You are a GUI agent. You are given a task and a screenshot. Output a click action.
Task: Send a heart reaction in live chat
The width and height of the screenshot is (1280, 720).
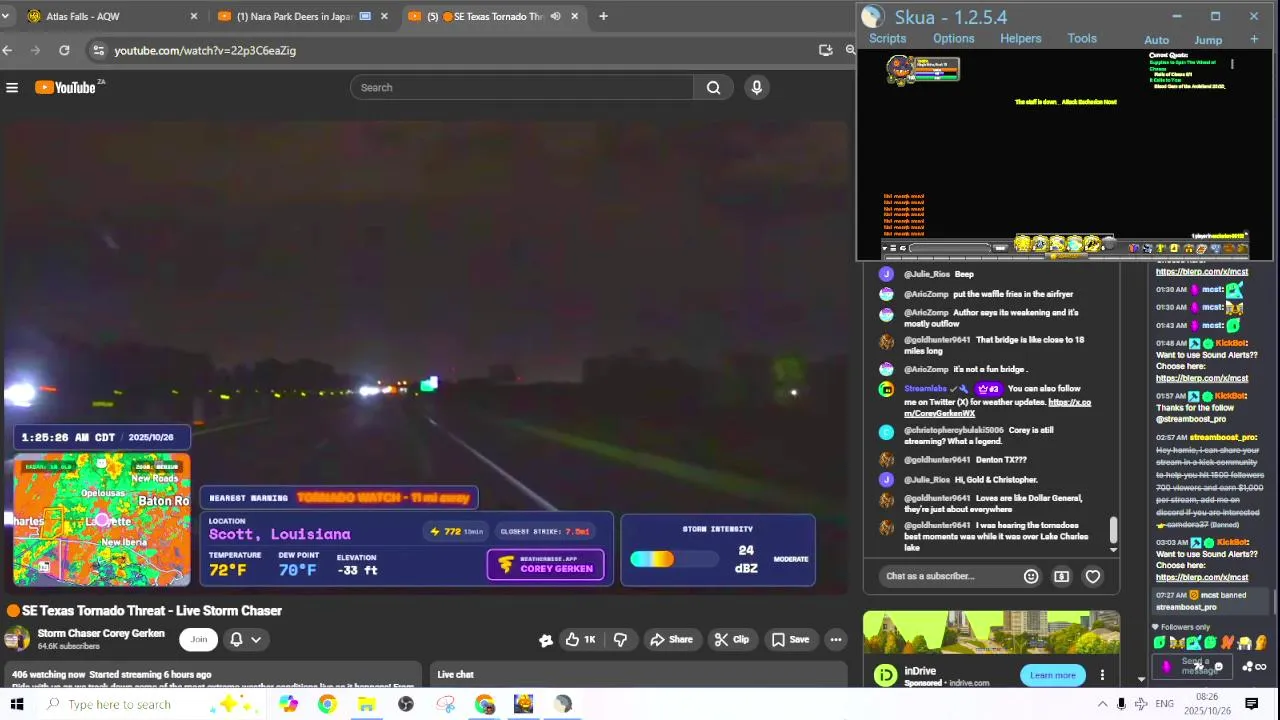(x=1093, y=576)
